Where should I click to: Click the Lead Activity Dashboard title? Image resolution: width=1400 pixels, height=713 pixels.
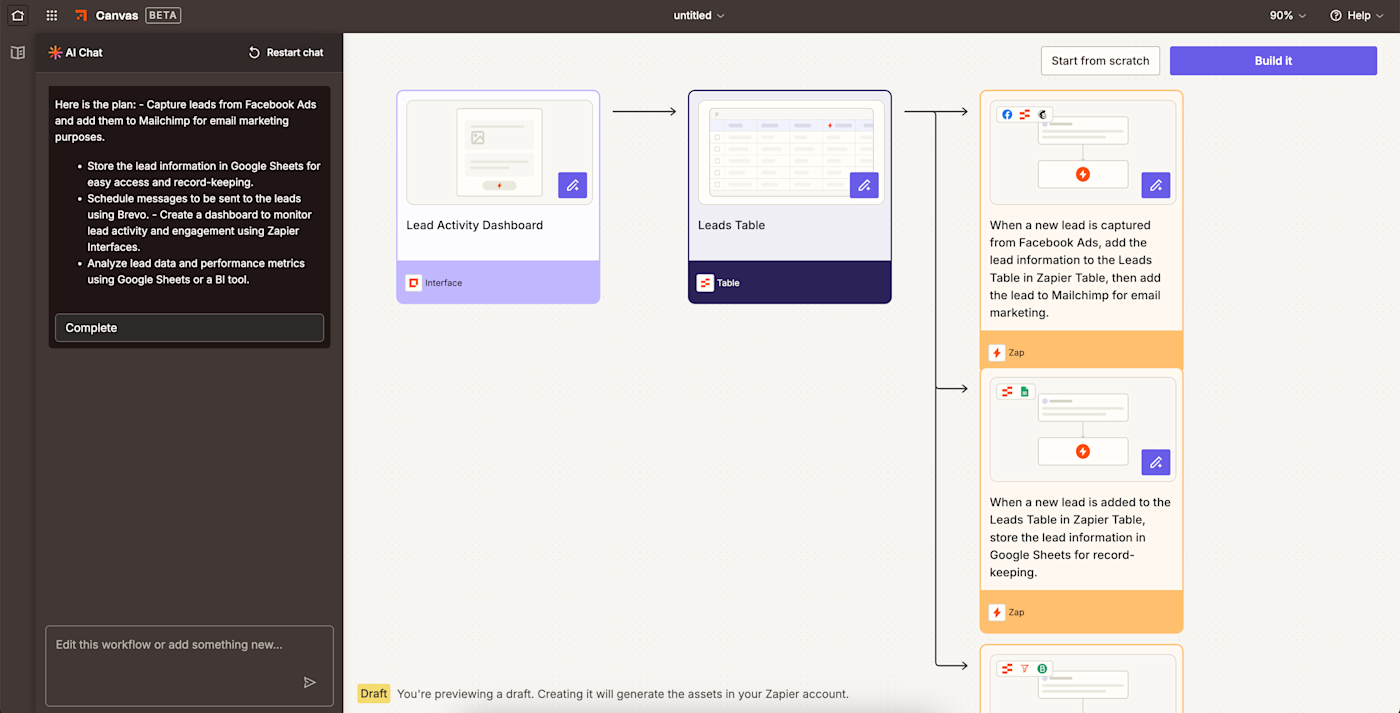(x=474, y=225)
